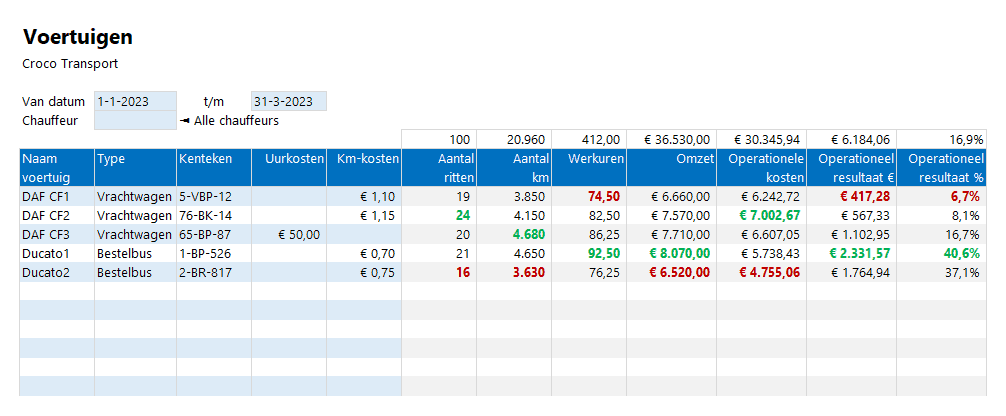
Task: Click the red € 417,28 result cell
Action: (x=851, y=196)
